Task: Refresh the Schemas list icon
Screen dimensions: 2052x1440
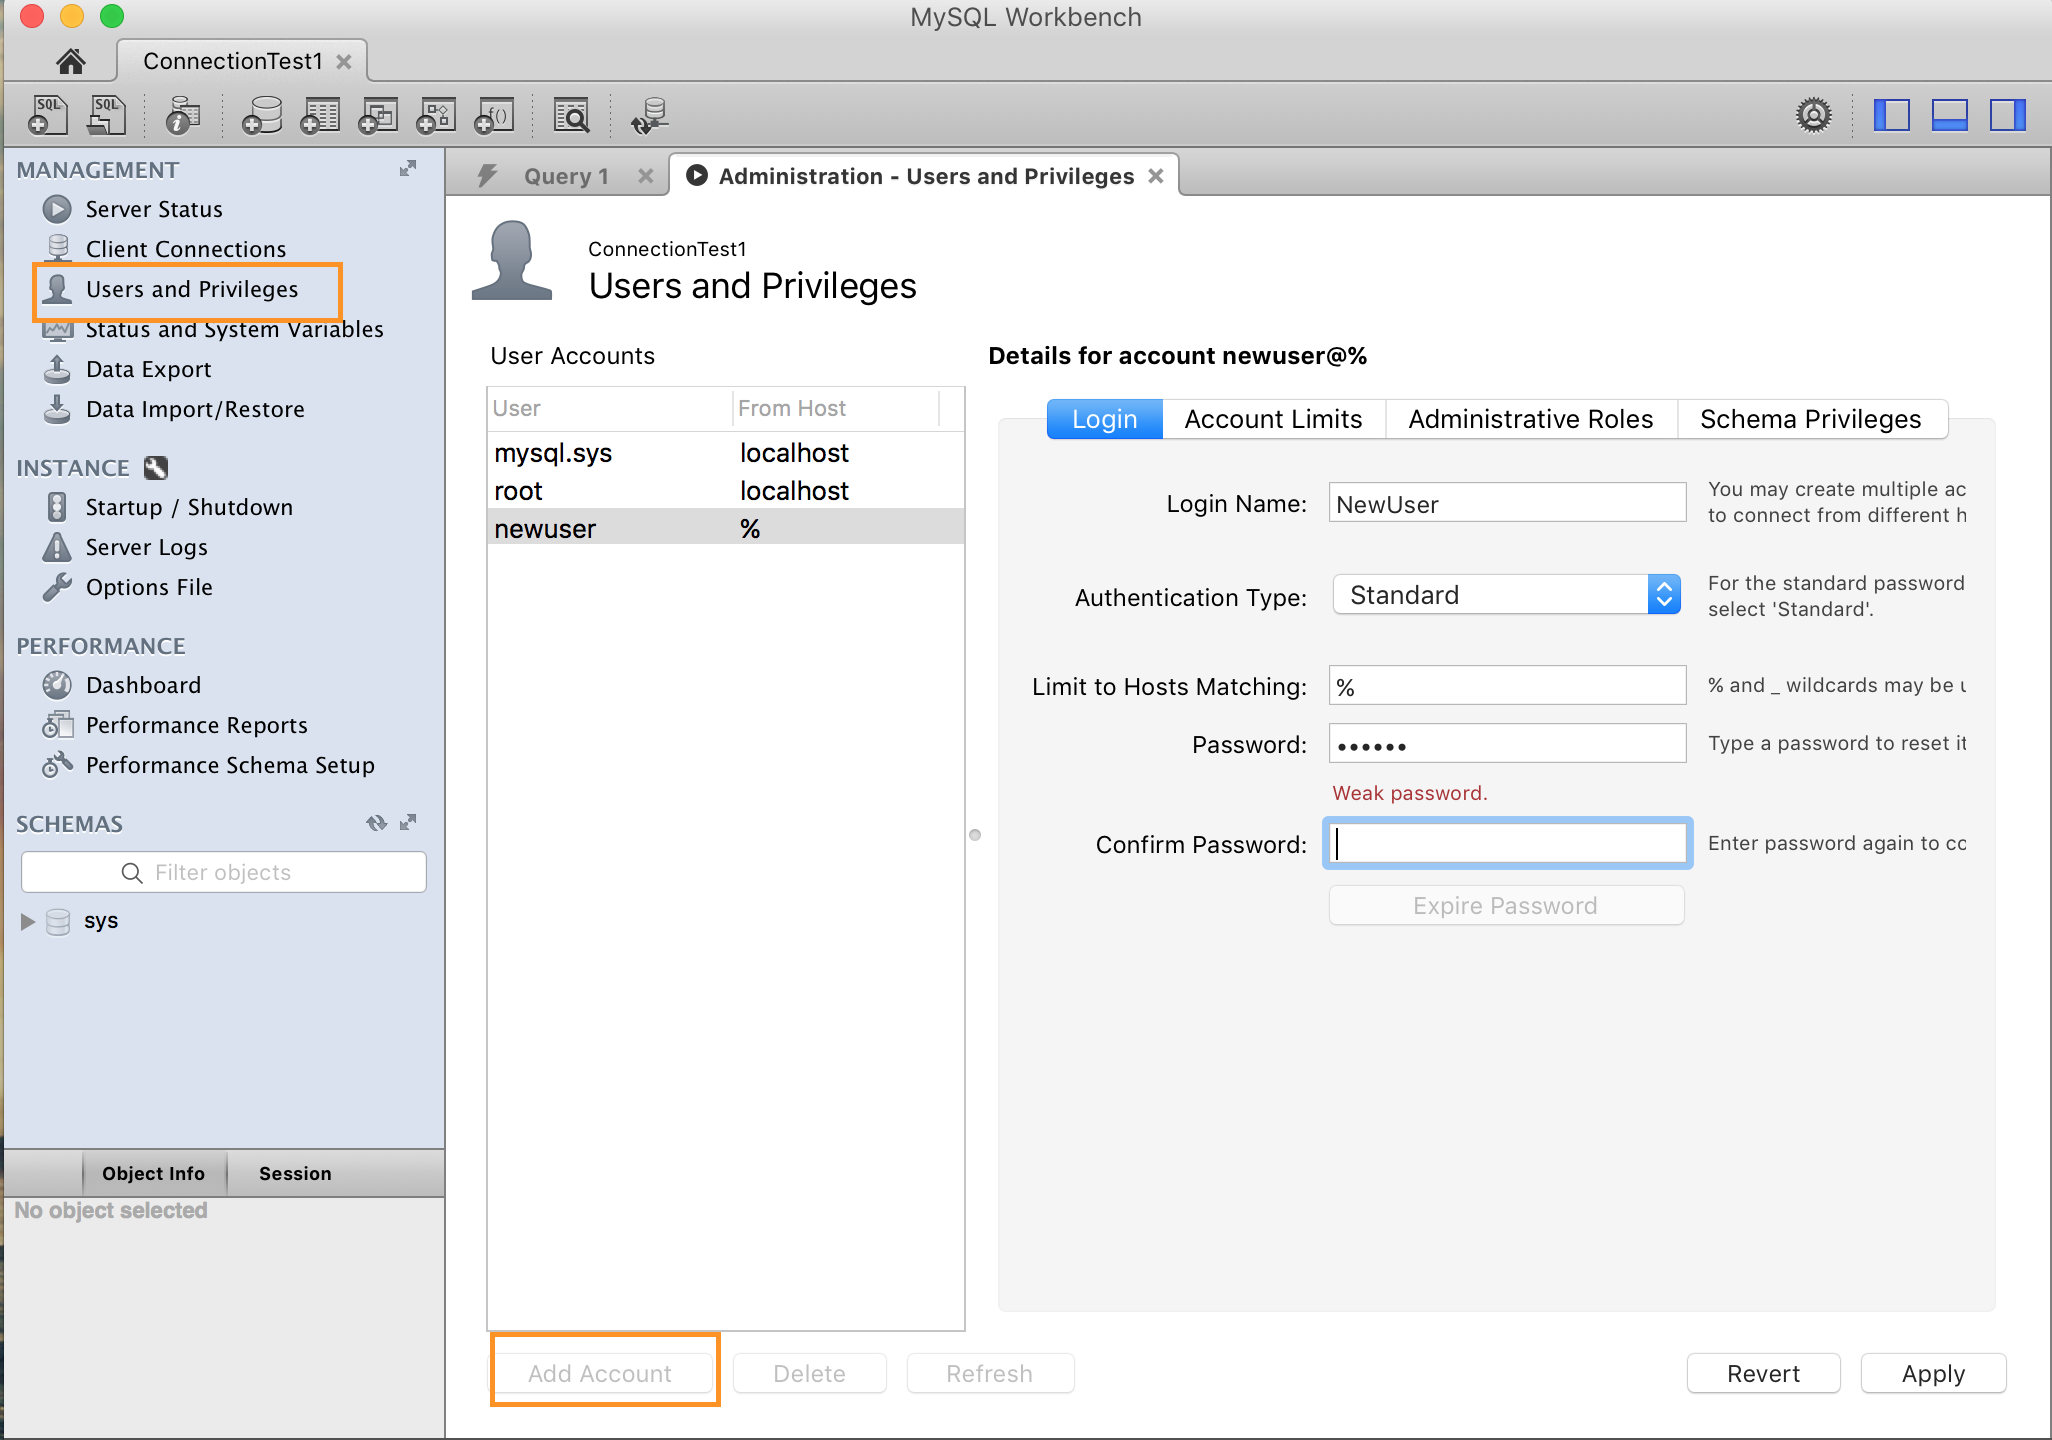Action: tap(377, 823)
